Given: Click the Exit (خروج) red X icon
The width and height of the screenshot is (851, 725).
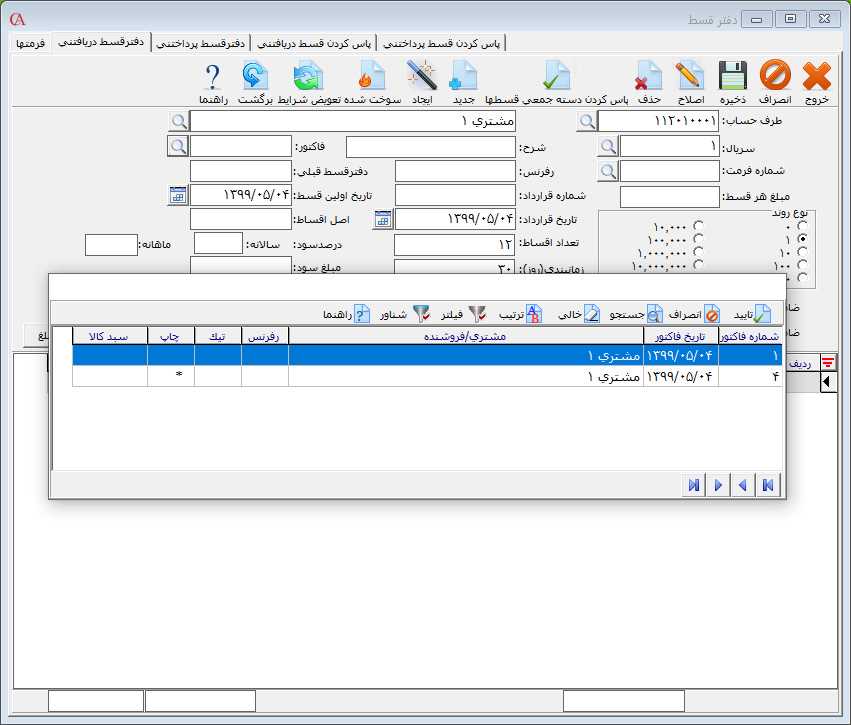Looking at the screenshot, I should (816, 76).
